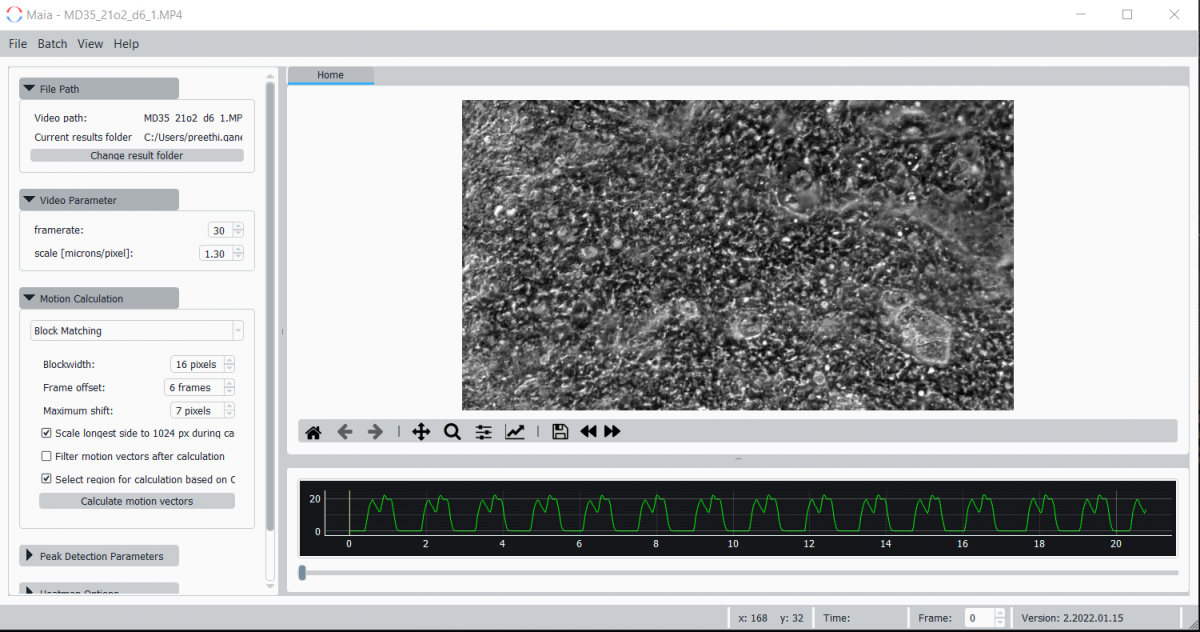Click the Time: label in status bar
The height and width of the screenshot is (632, 1200).
point(837,618)
